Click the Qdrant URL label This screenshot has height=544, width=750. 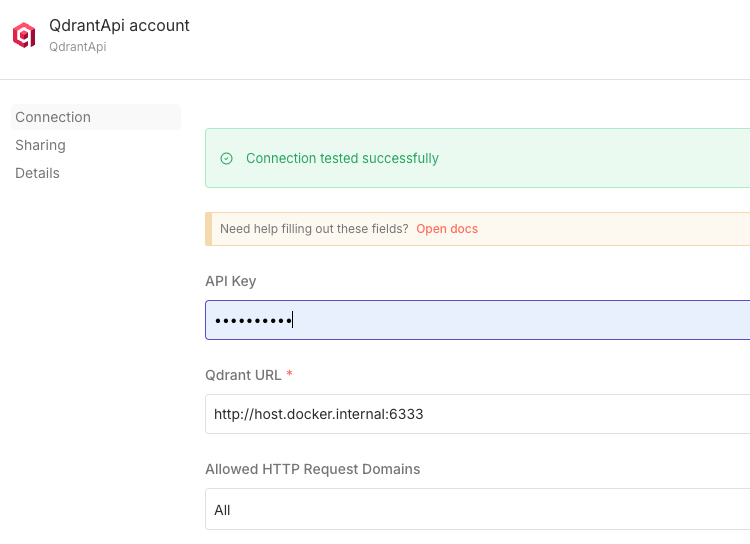(x=243, y=375)
